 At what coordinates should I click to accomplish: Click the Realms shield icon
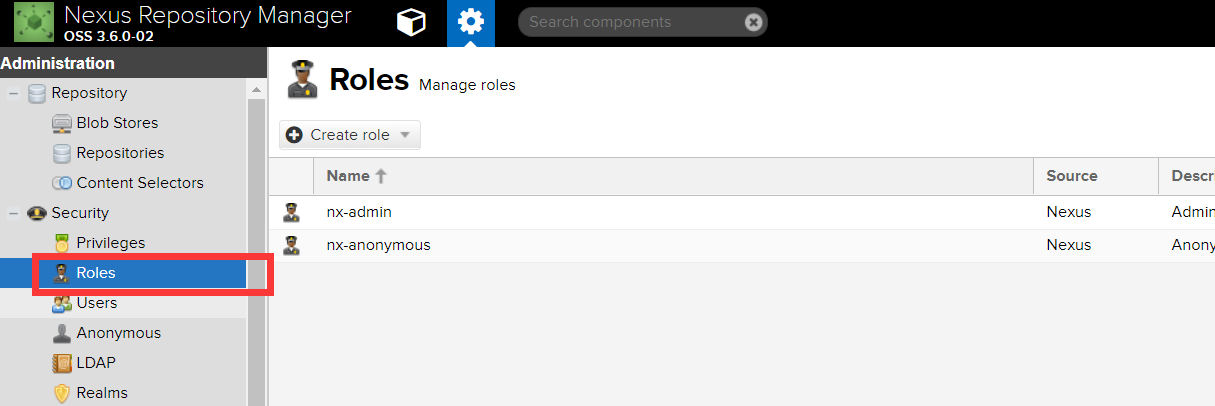(x=62, y=393)
